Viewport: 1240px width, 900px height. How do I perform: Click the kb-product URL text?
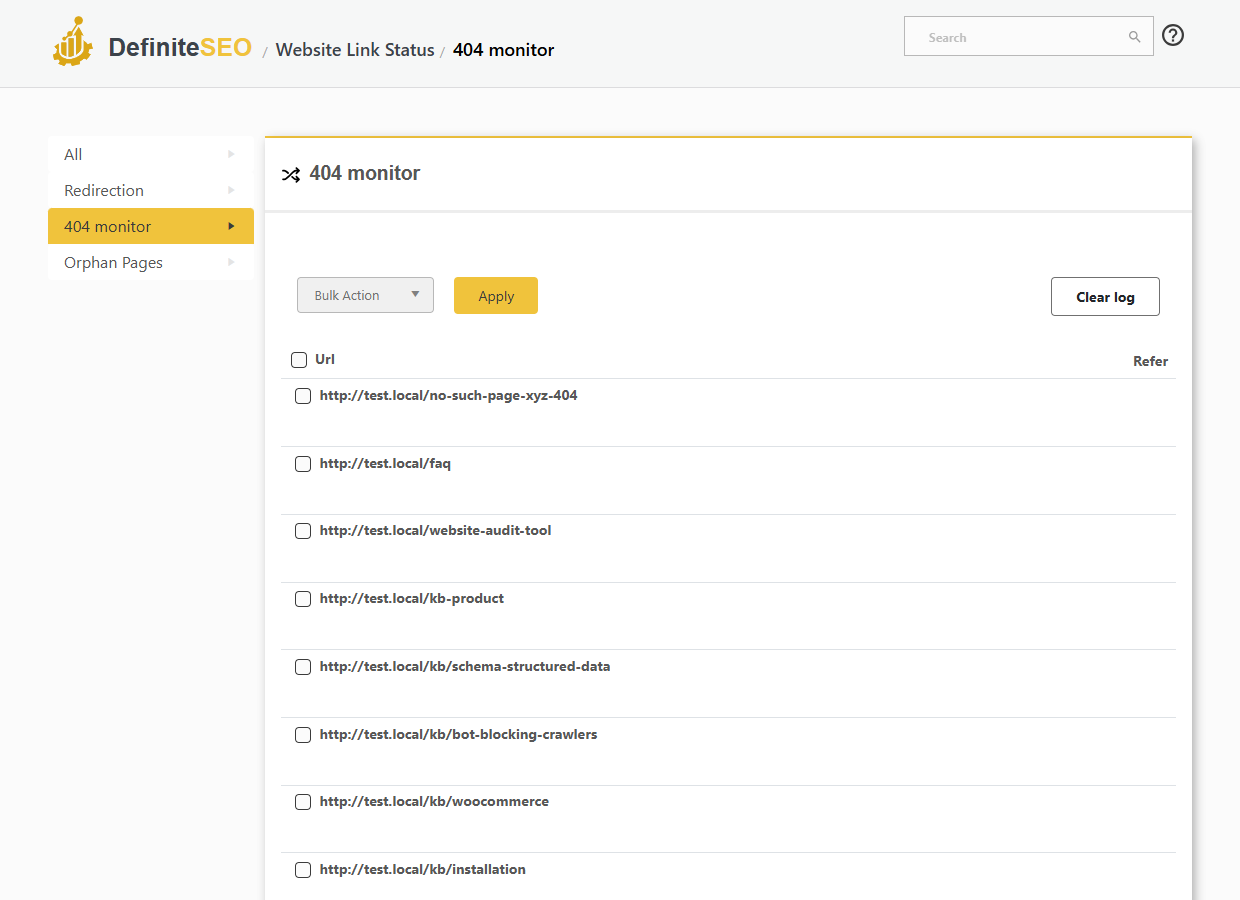[x=412, y=598]
